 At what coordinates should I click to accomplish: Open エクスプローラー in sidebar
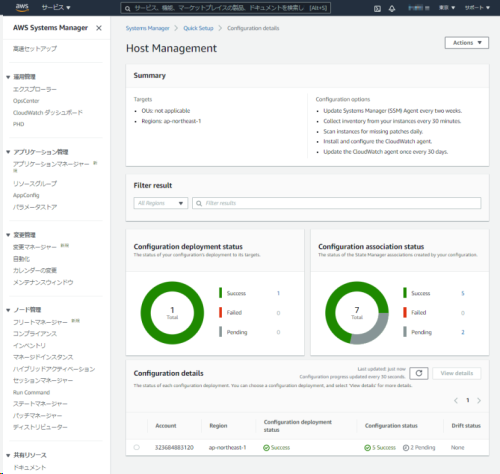pos(35,89)
